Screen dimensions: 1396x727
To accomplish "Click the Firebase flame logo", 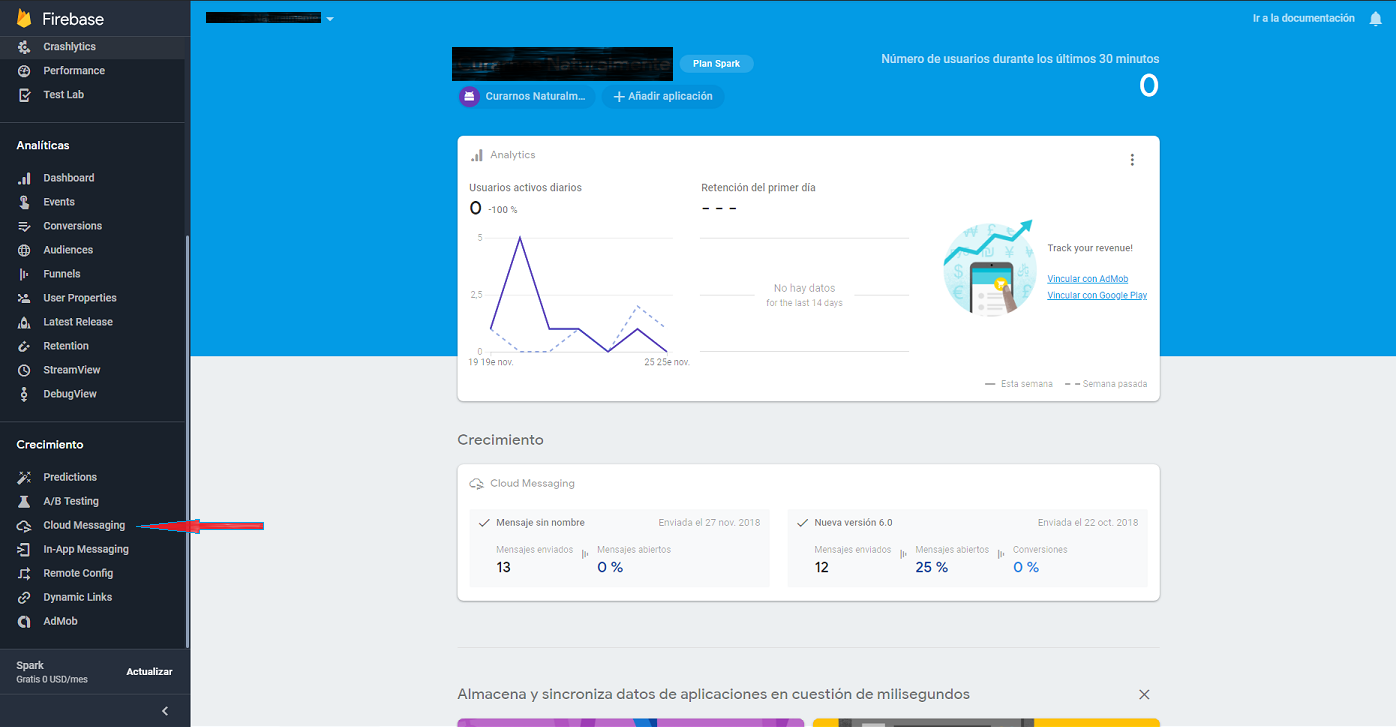I will (25, 19).
